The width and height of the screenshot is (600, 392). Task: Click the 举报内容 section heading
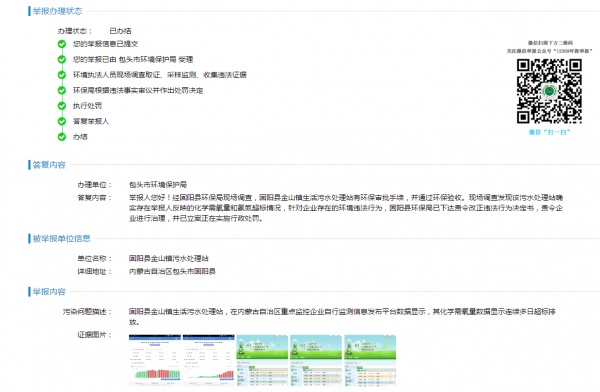click(49, 292)
